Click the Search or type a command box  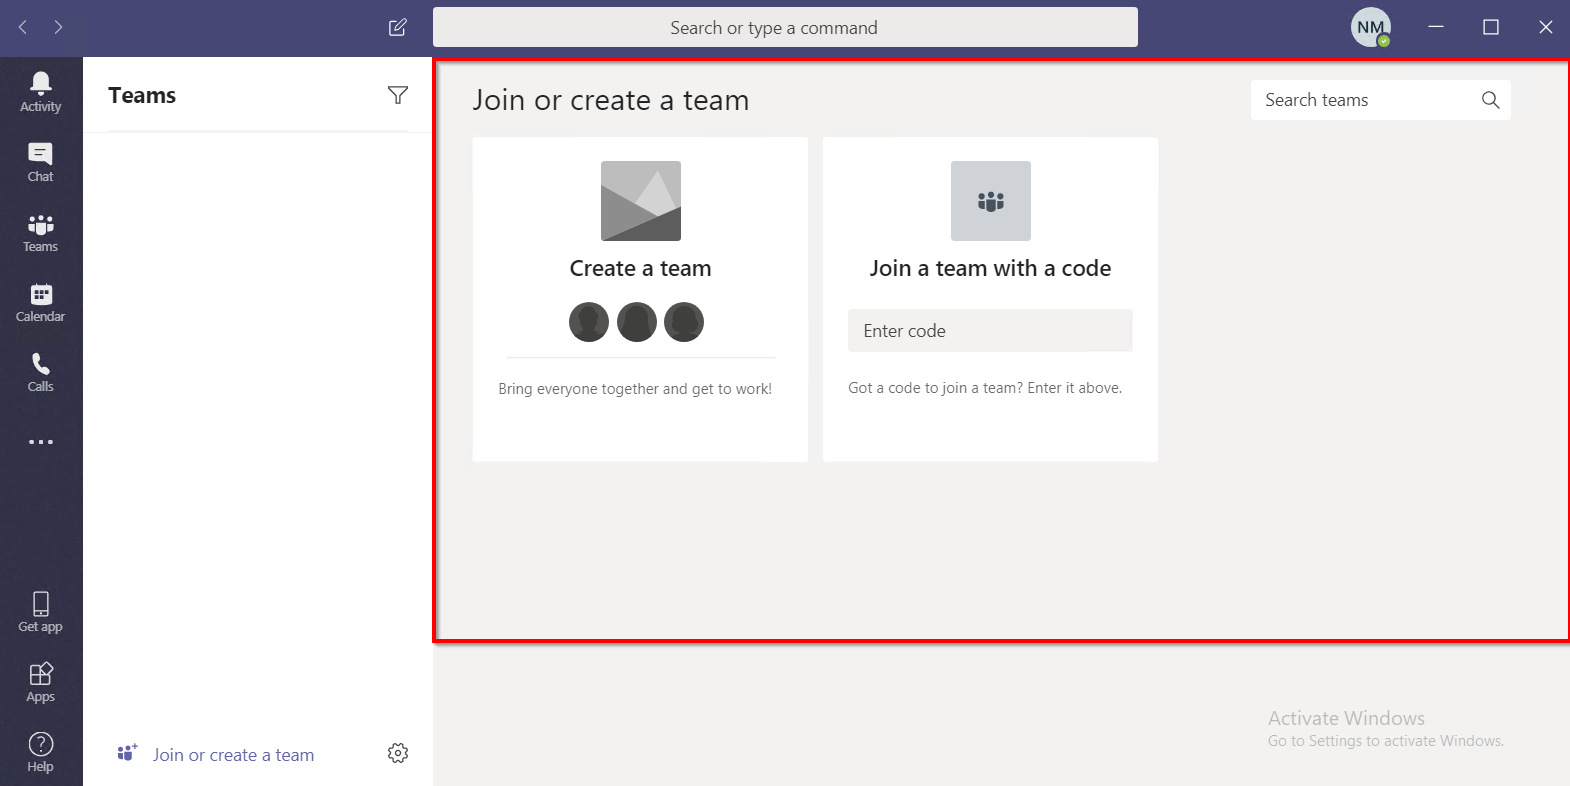[785, 27]
